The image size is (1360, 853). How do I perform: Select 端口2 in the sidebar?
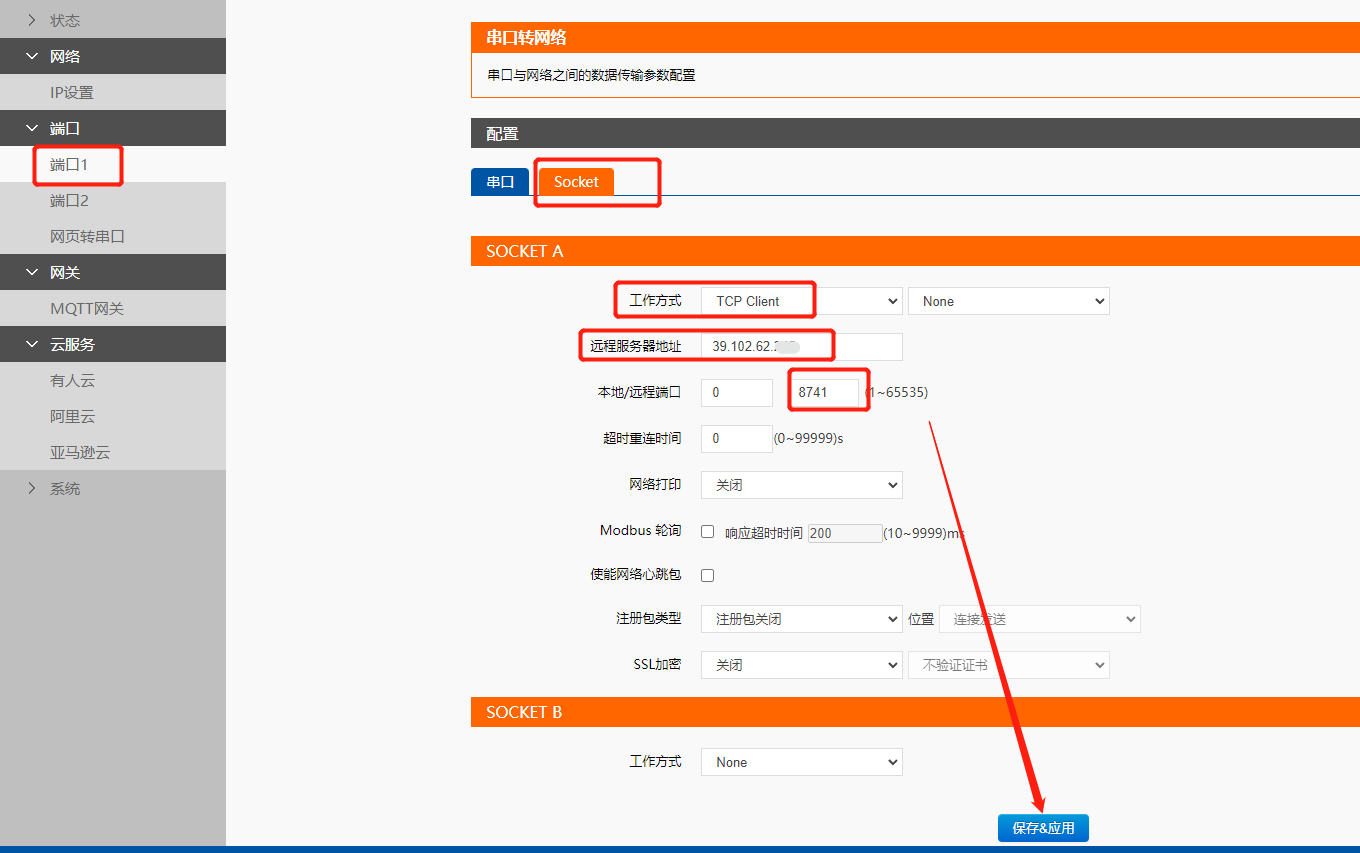click(70, 201)
